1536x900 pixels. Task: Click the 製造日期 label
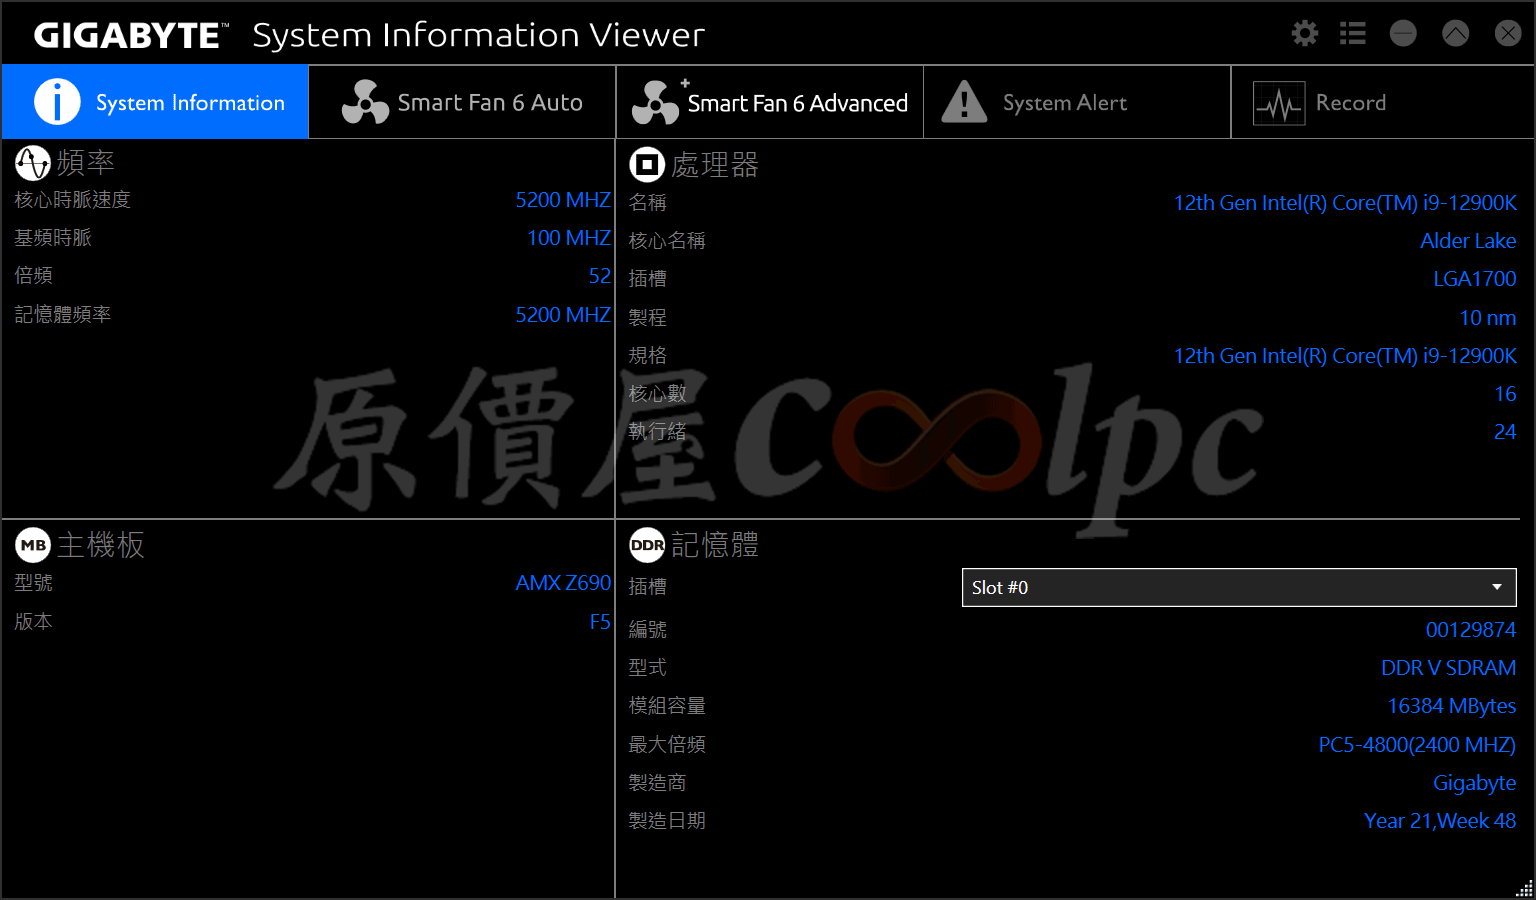pyautogui.click(x=667, y=821)
